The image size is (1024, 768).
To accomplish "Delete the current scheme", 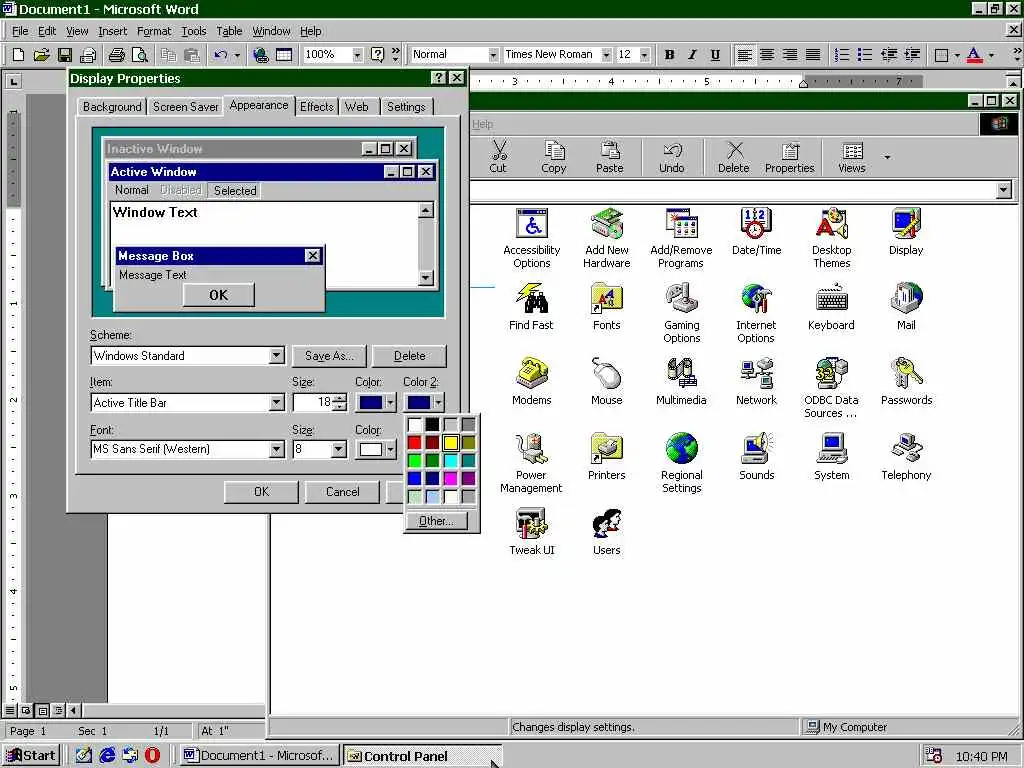I will (x=409, y=356).
